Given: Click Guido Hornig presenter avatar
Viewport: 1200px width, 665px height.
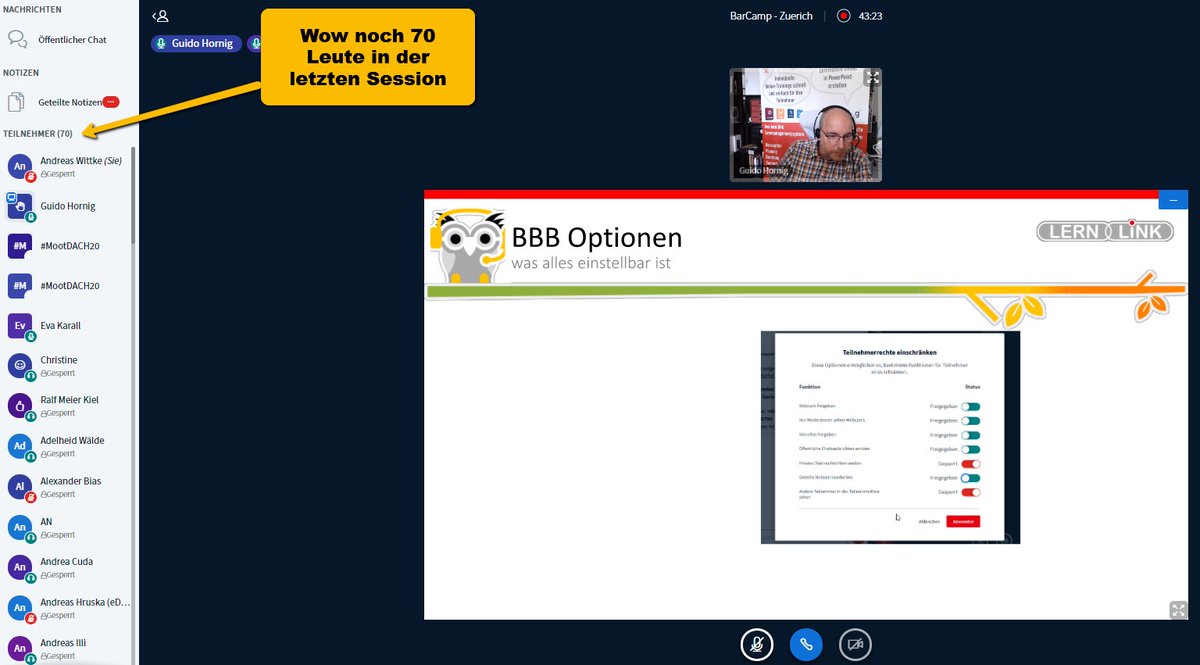Looking at the screenshot, I should tap(20, 206).
